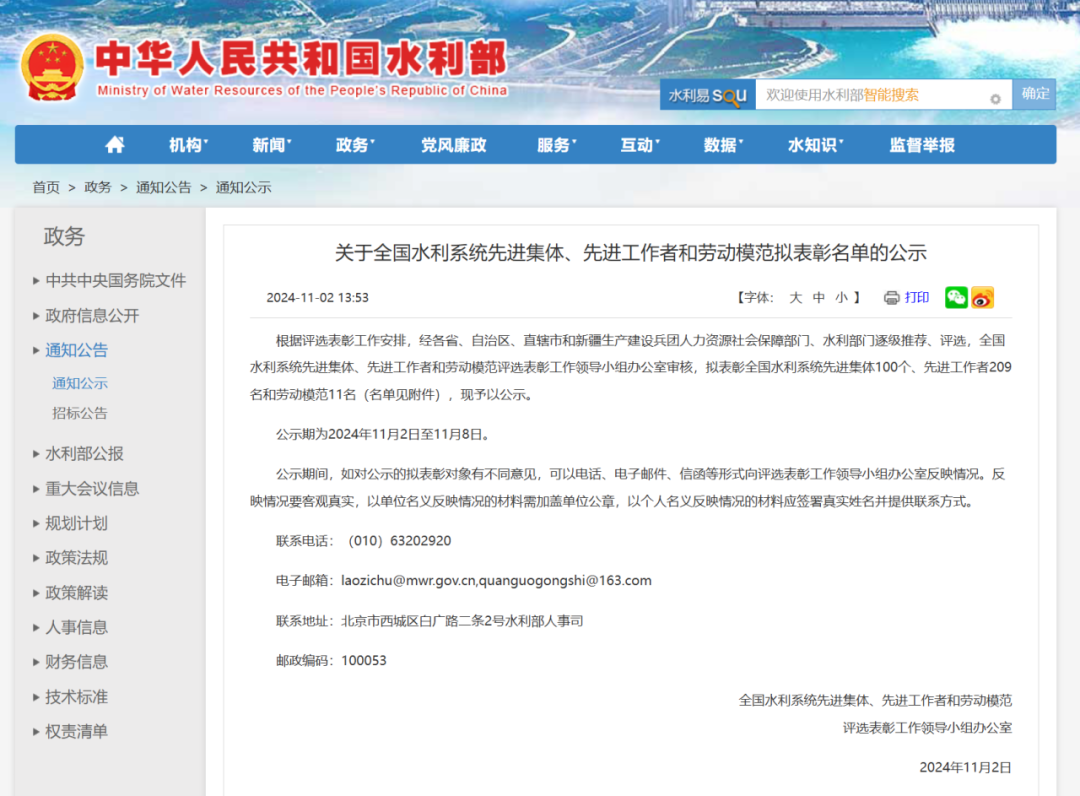
Task: Click the postal code 100053
Action: (x=364, y=660)
